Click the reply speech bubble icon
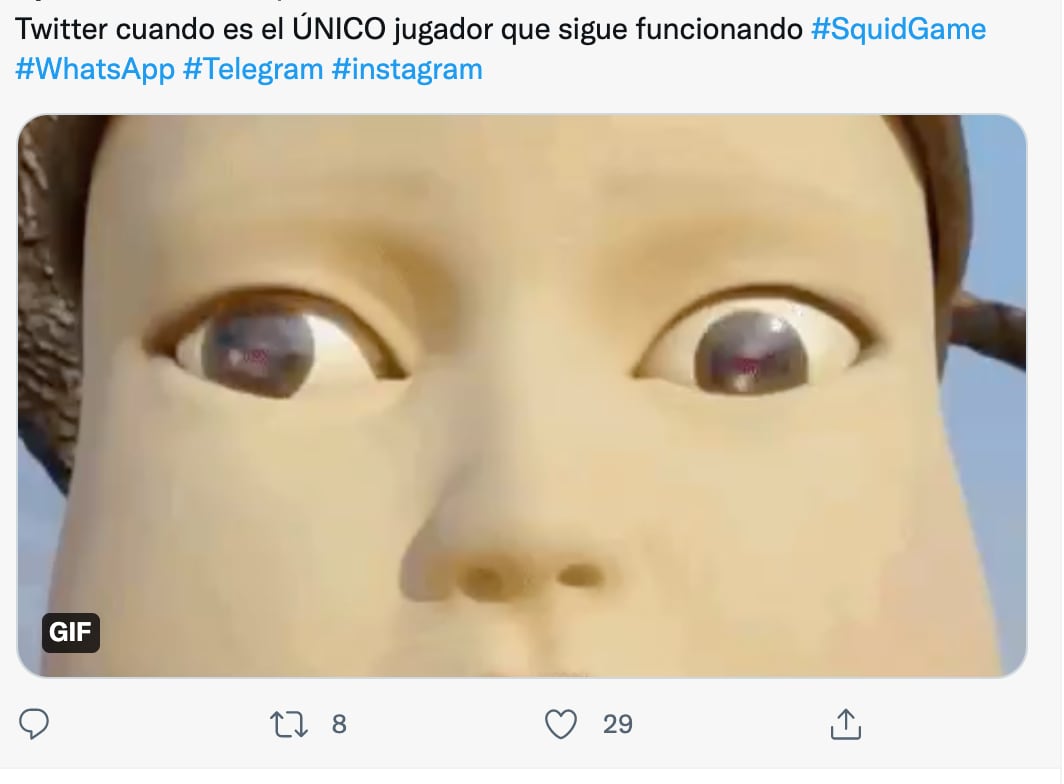1064x784 pixels. (x=34, y=724)
